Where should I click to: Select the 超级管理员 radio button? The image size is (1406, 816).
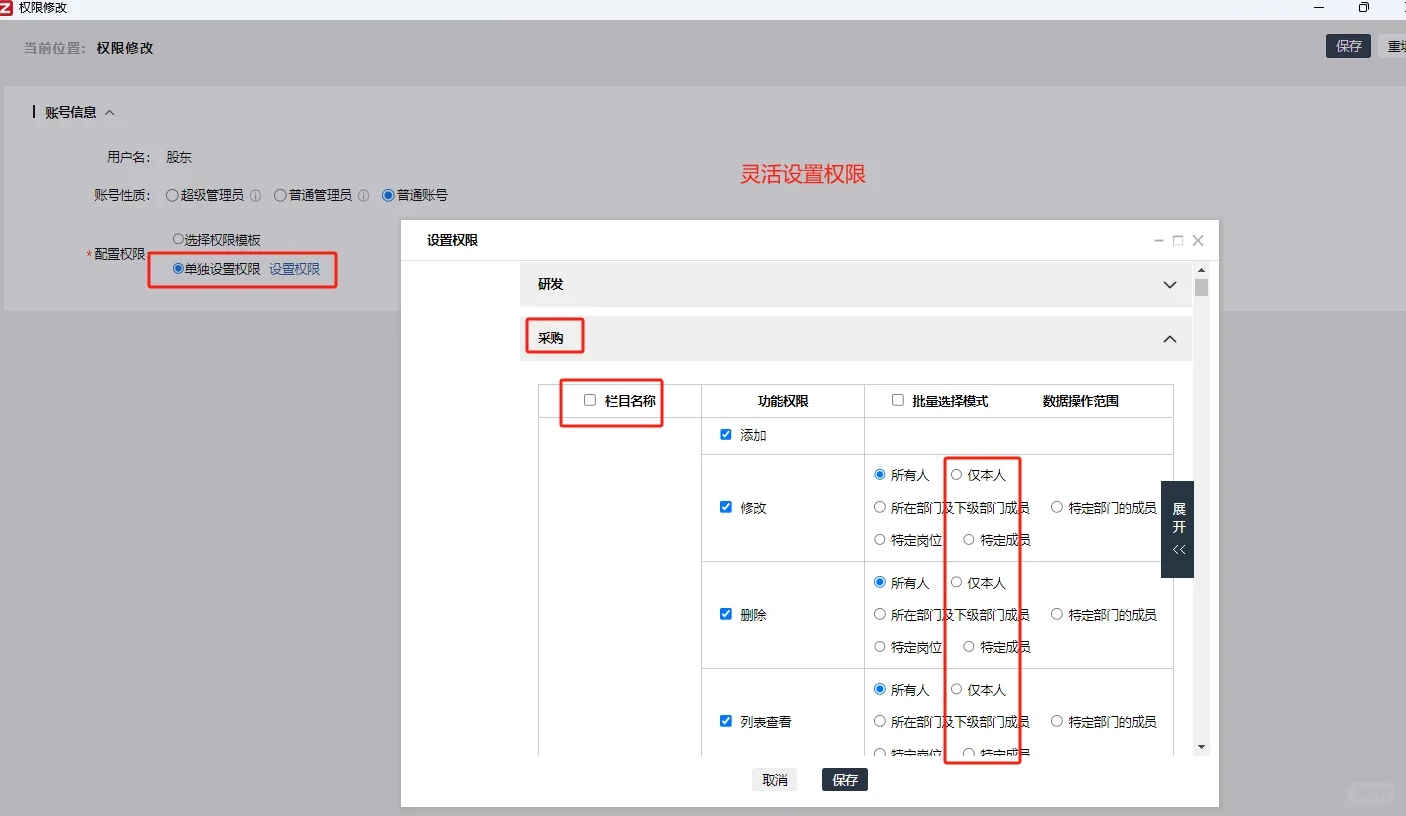coord(171,195)
